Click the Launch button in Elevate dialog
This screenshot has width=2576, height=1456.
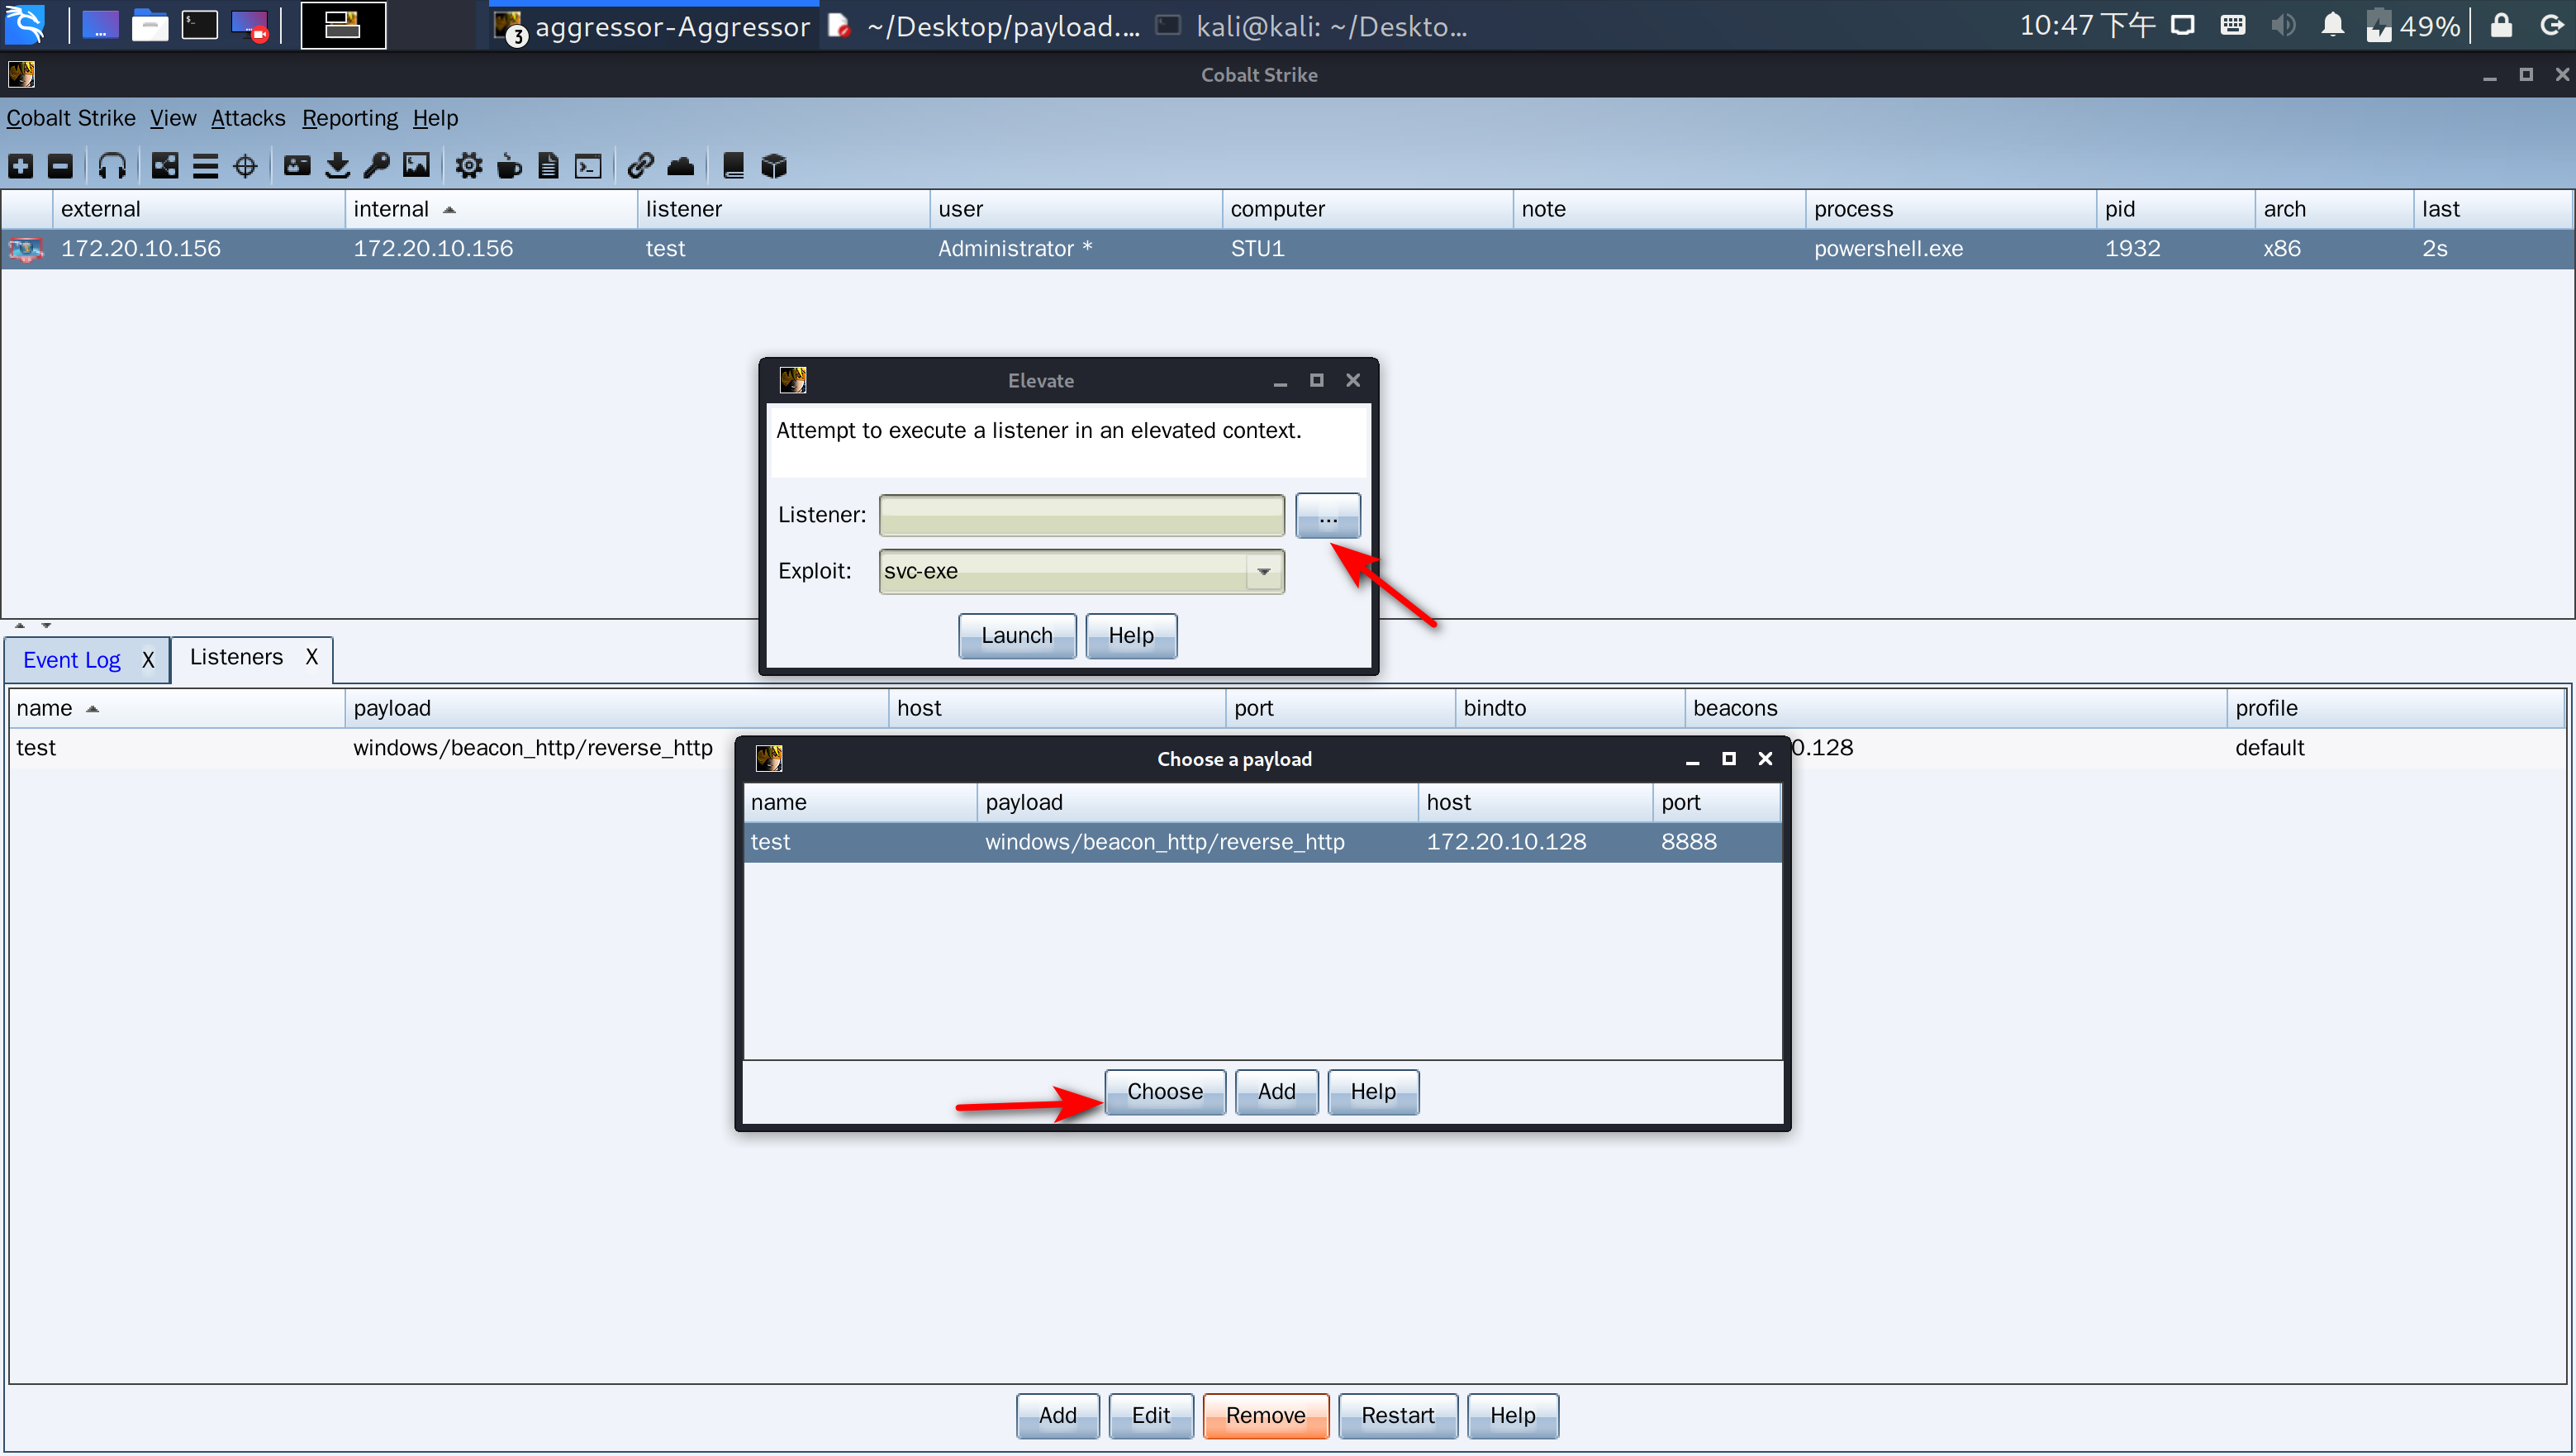[x=1016, y=636]
